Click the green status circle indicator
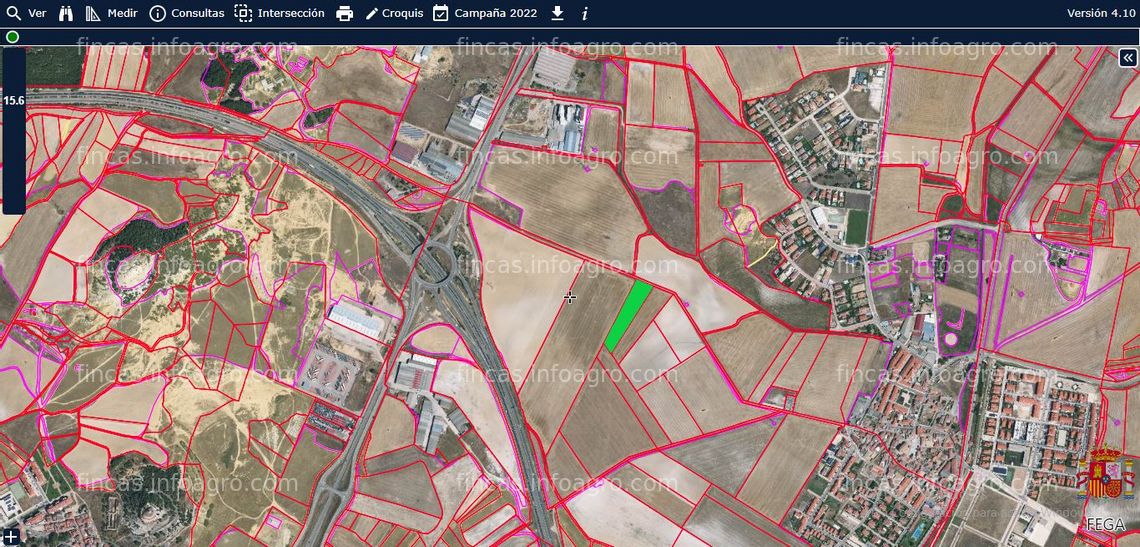The height and width of the screenshot is (547, 1140). point(12,37)
